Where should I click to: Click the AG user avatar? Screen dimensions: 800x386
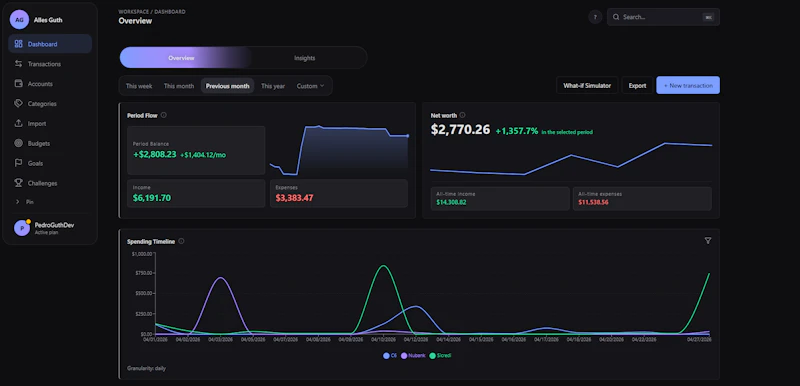point(19,20)
